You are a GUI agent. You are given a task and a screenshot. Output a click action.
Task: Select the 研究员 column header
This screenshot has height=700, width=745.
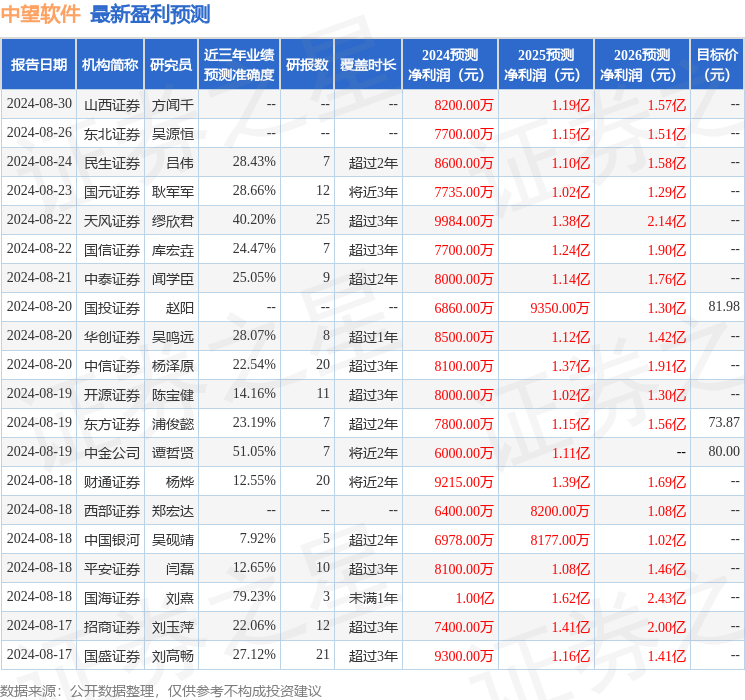coord(171,65)
